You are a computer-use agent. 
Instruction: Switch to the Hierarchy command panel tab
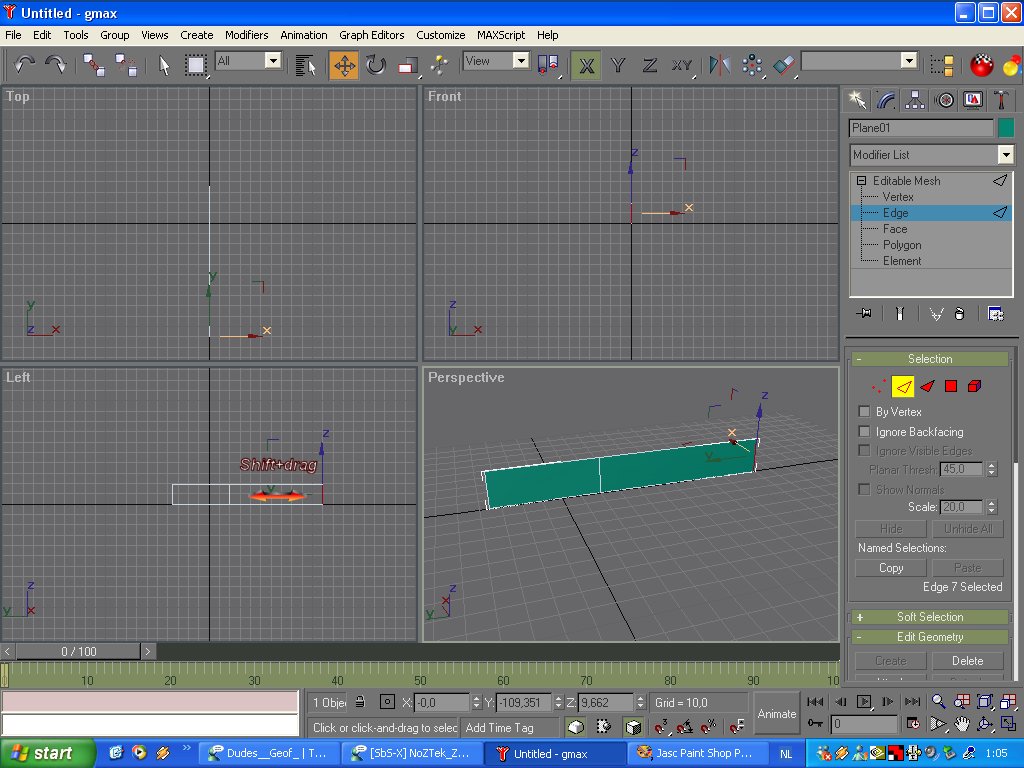click(x=915, y=100)
